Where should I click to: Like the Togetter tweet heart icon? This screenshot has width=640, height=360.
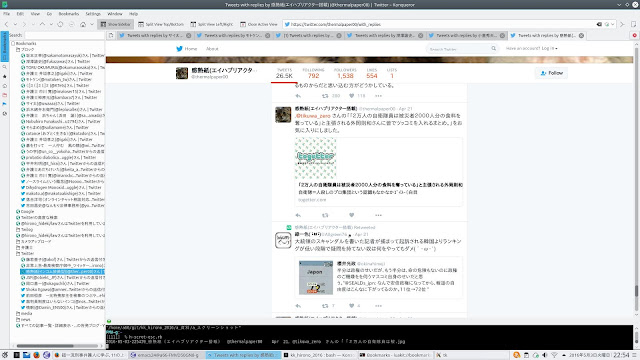coord(351,215)
